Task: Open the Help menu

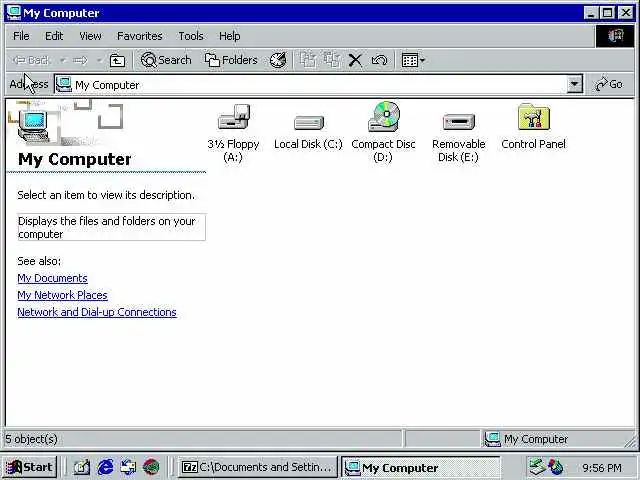Action: [x=229, y=36]
